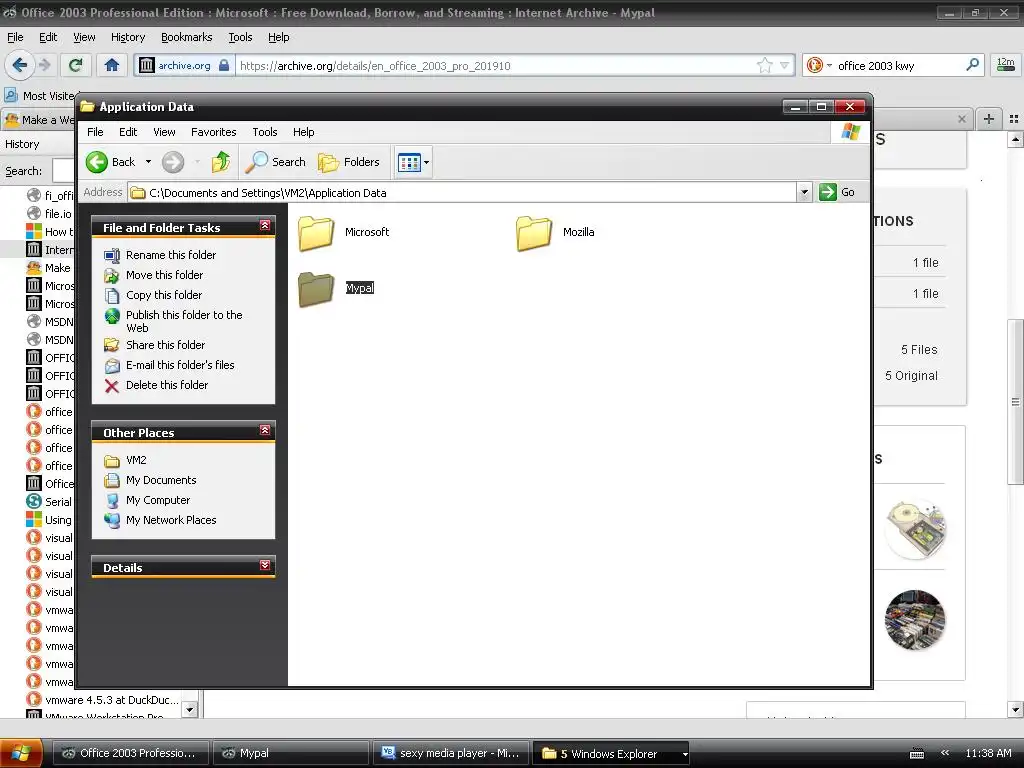Click the Go button
The height and width of the screenshot is (768, 1024).
point(838,192)
